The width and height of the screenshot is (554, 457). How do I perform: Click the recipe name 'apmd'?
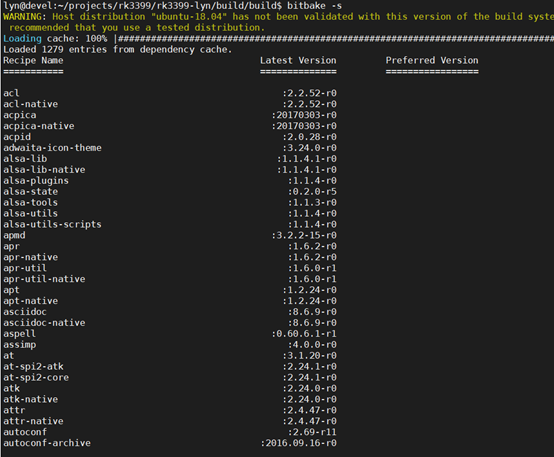click(x=14, y=236)
